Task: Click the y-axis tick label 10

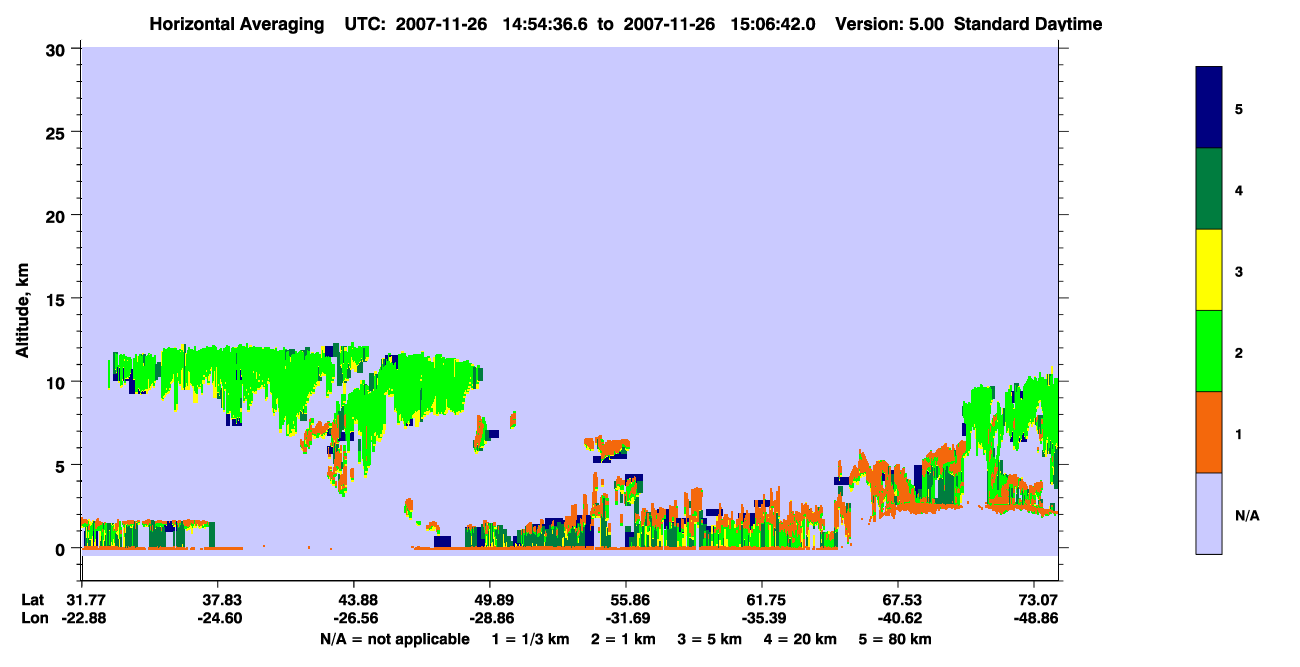Action: pyautogui.click(x=58, y=382)
